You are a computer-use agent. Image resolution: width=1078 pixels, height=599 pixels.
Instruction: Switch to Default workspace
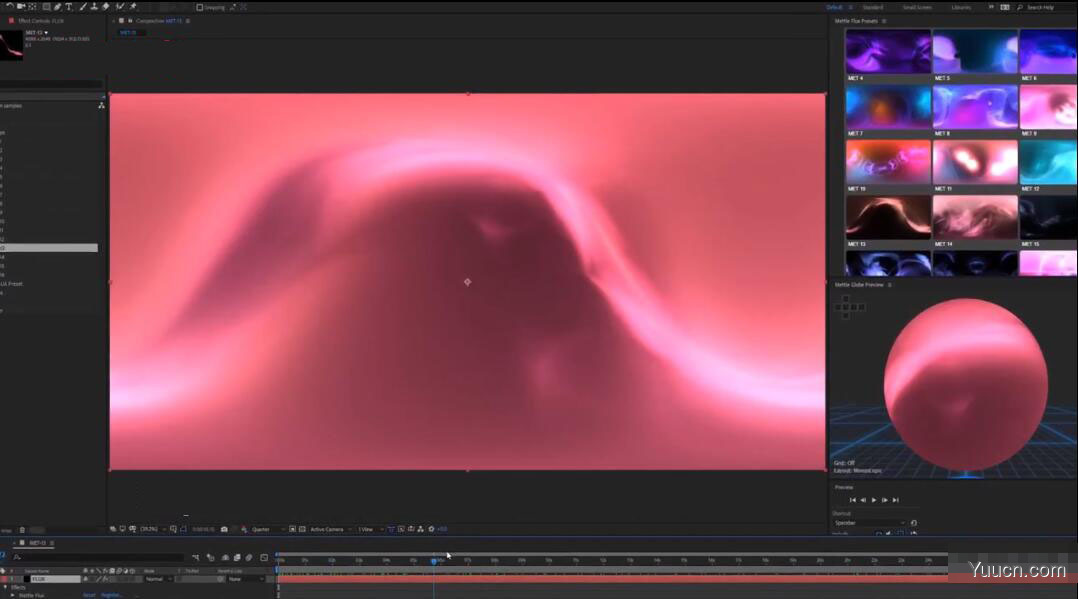(834, 8)
